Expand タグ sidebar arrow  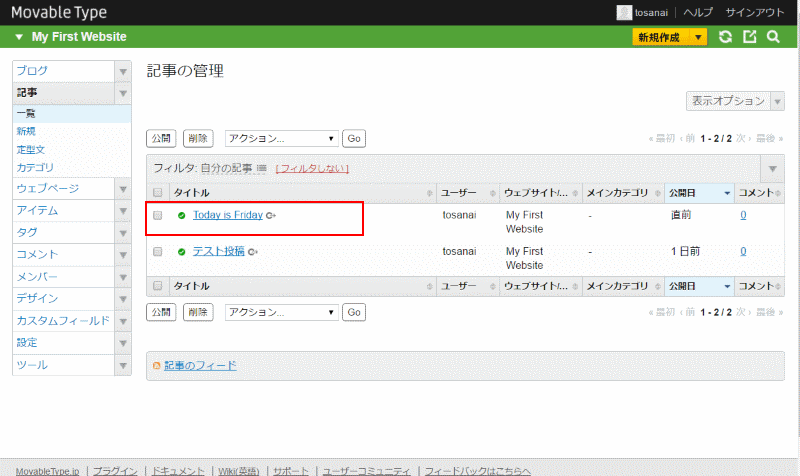coord(123,233)
